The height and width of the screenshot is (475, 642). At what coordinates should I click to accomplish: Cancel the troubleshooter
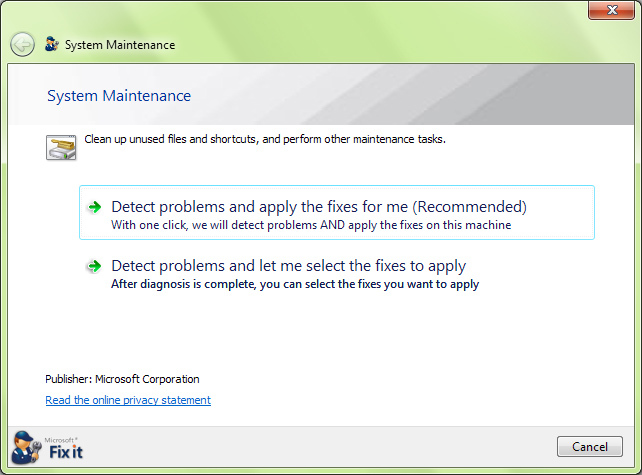(x=590, y=446)
